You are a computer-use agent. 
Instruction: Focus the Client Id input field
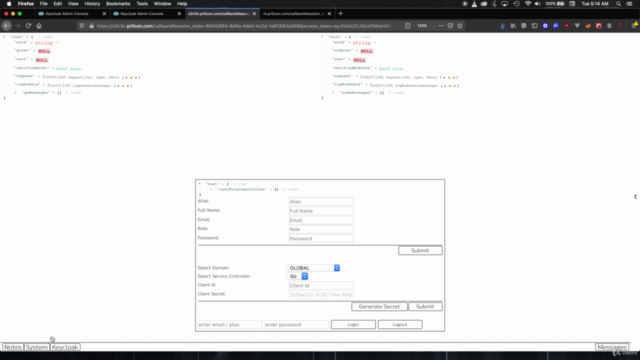[x=321, y=286]
